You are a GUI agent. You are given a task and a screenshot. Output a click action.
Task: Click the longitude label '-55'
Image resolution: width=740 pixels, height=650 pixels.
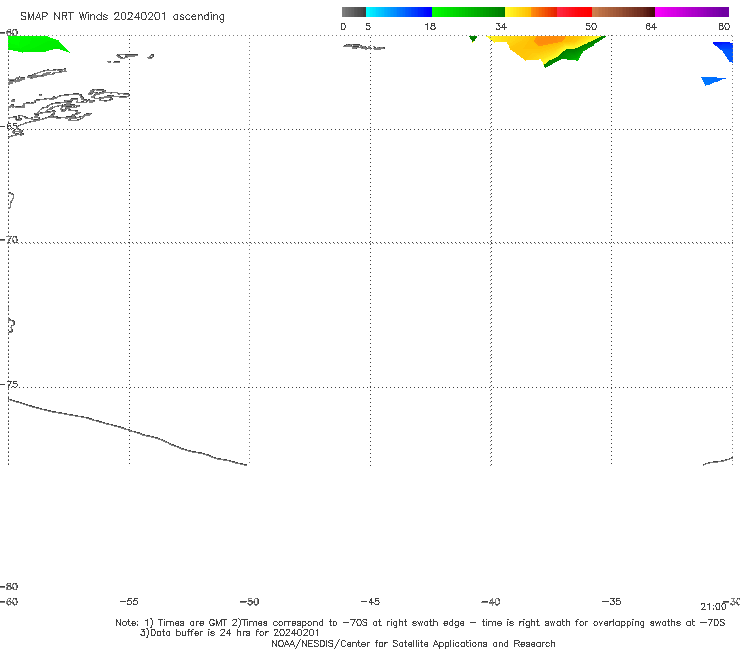(129, 602)
